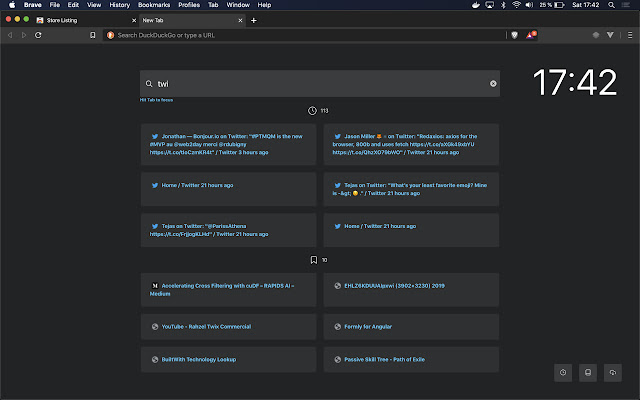
Task: Open the Profiles menu
Action: tap(189, 5)
